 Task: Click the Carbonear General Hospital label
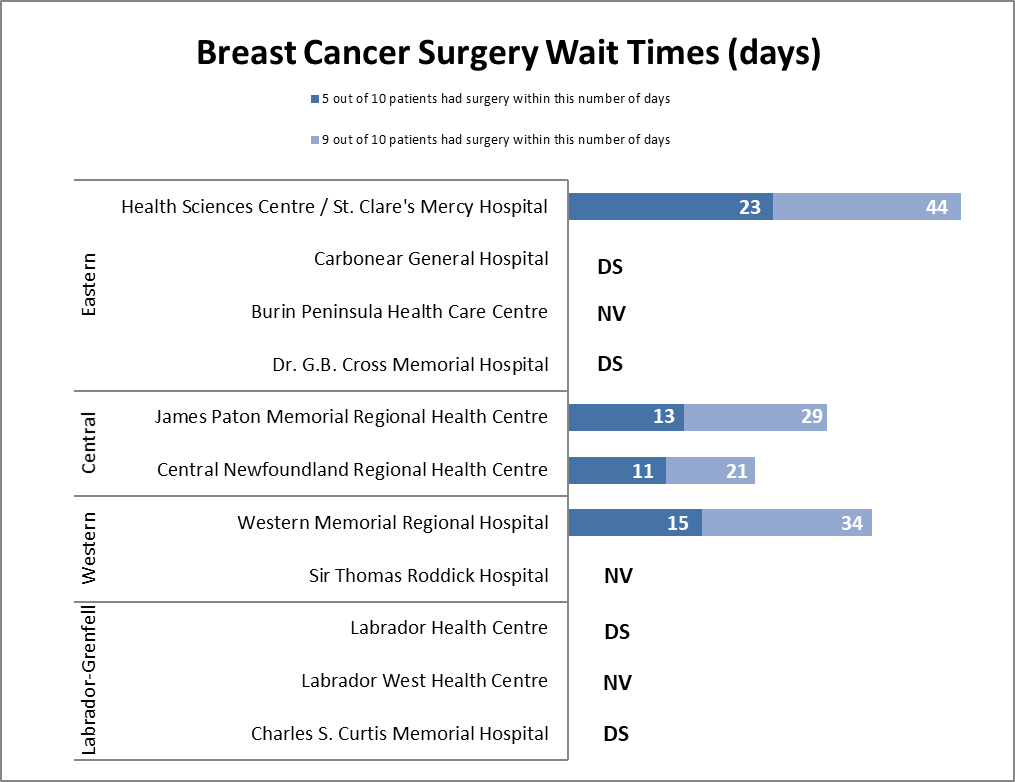(431, 259)
